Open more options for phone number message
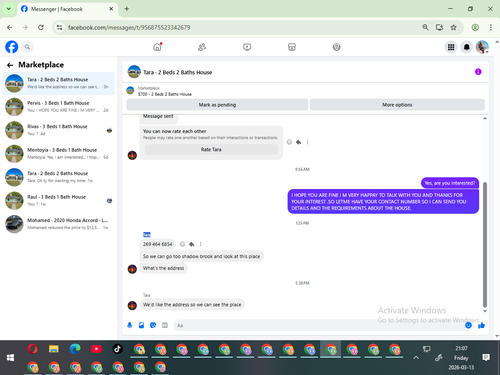Screen dimensions: 500x375 200,244
